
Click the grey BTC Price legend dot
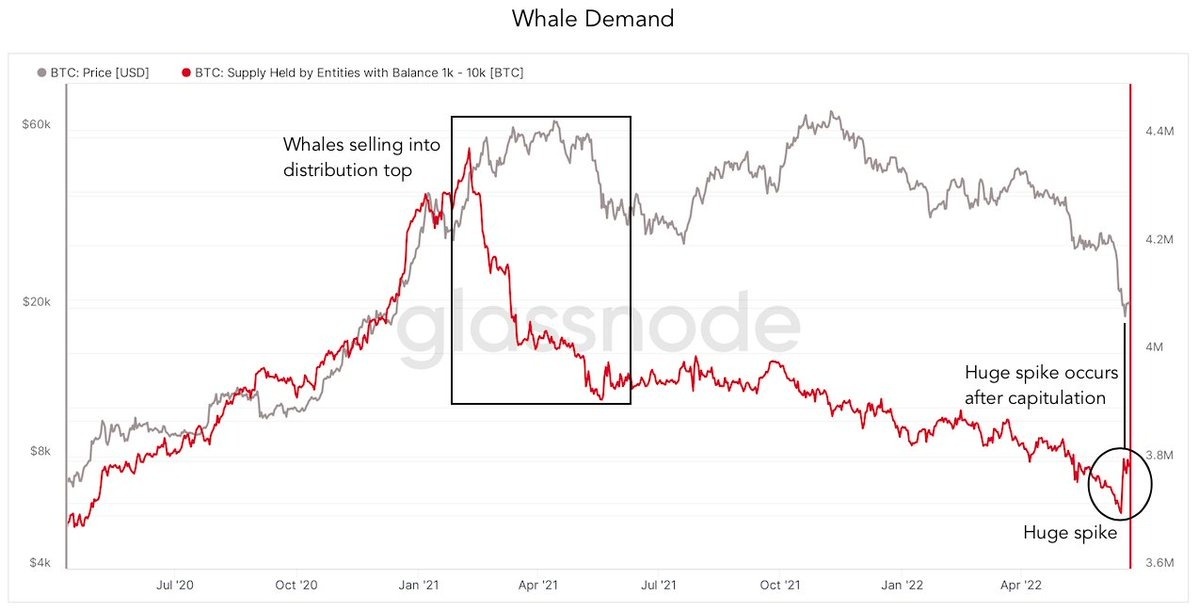point(41,72)
